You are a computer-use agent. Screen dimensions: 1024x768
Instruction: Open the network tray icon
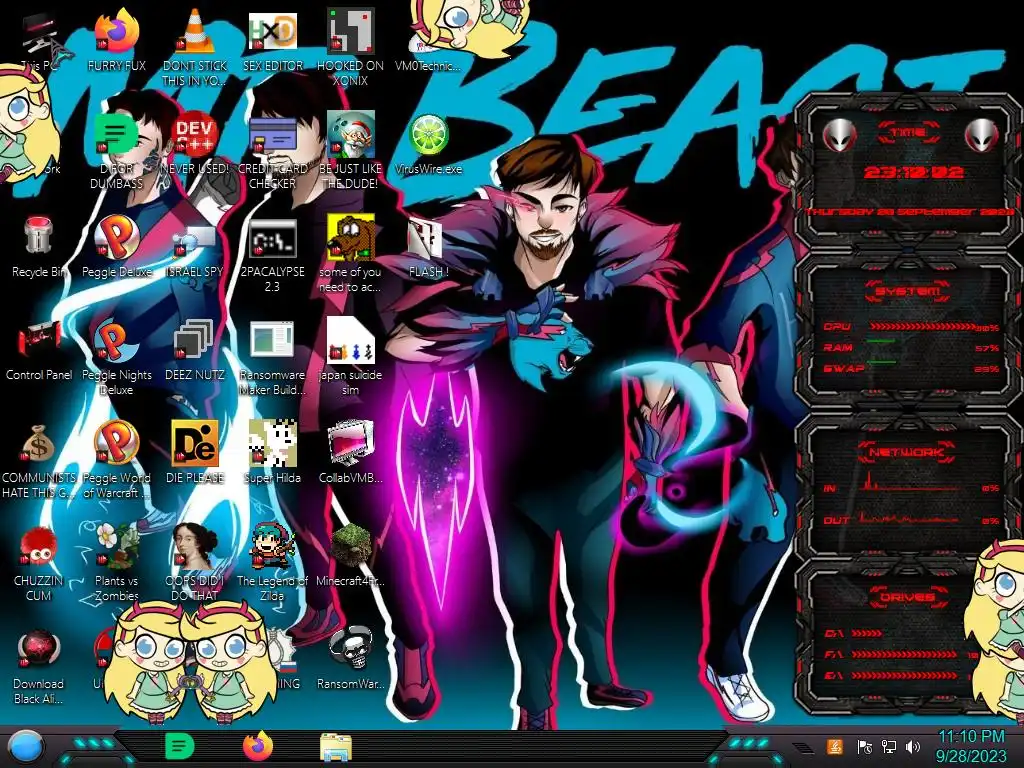(888, 746)
